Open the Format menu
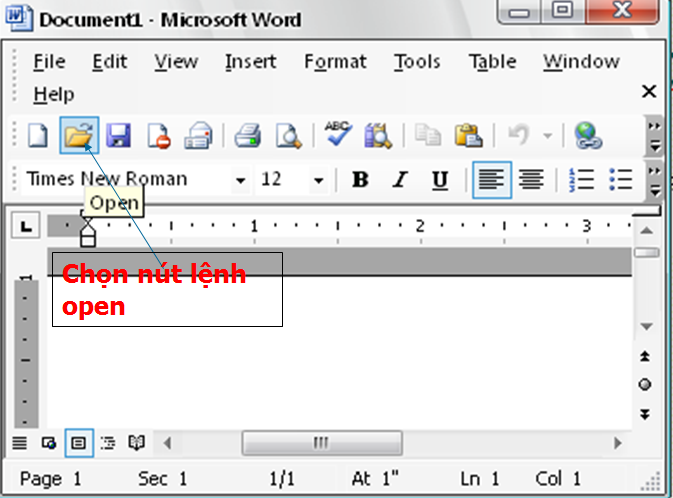The image size is (673, 498). [335, 62]
